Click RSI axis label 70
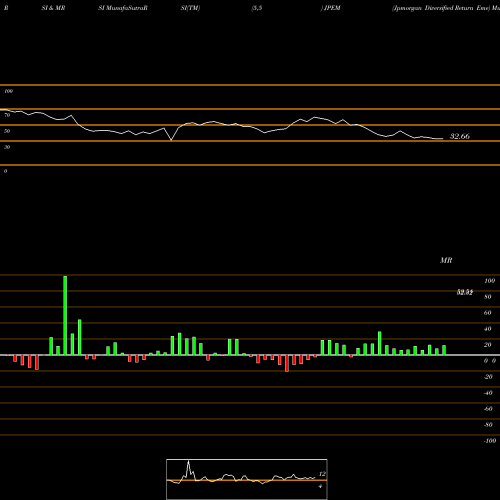Viewport: 500px width, 500px height. click(x=7, y=115)
